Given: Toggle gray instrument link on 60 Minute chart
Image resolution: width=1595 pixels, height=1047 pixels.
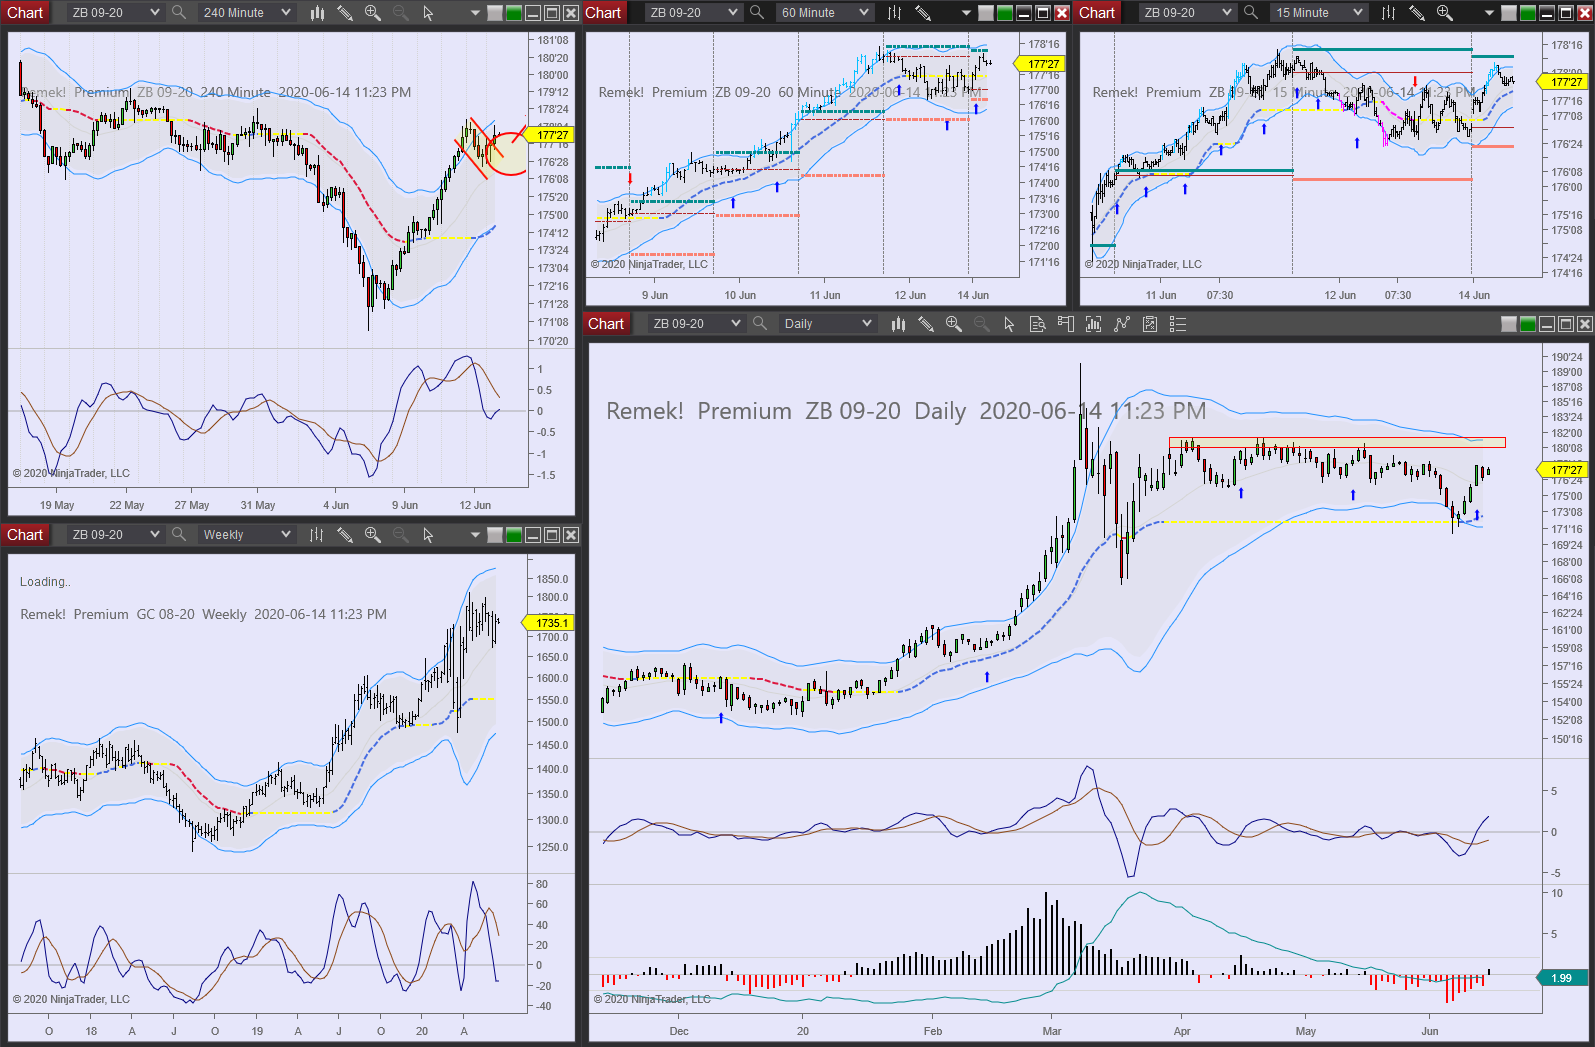Looking at the screenshot, I should tap(986, 13).
